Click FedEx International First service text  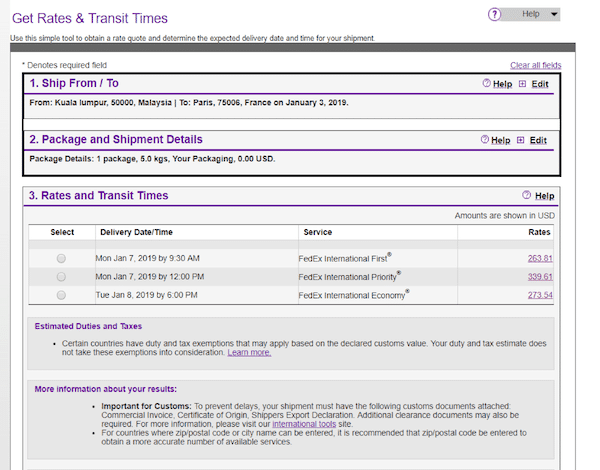(345, 258)
